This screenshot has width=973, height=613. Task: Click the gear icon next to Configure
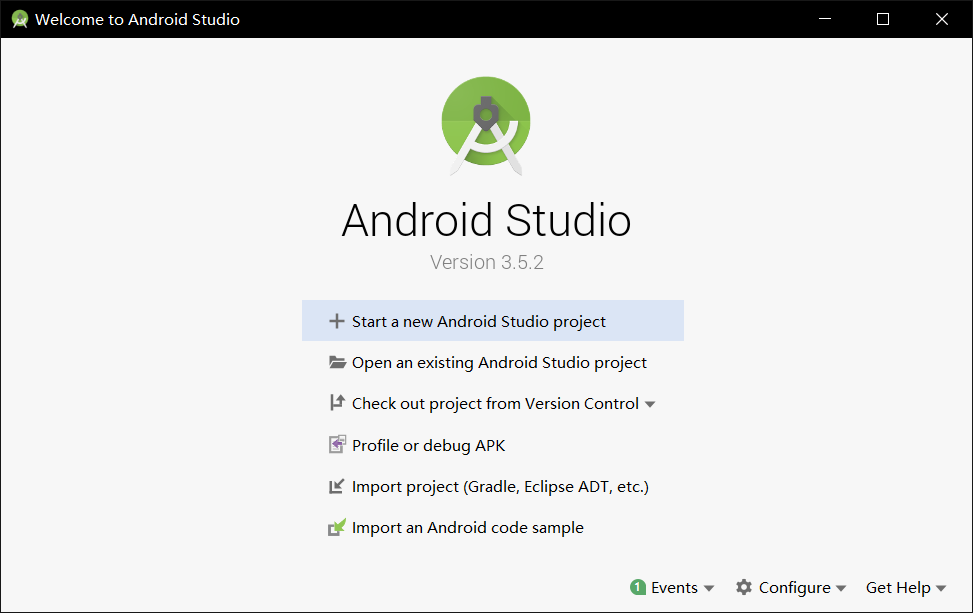point(742,587)
